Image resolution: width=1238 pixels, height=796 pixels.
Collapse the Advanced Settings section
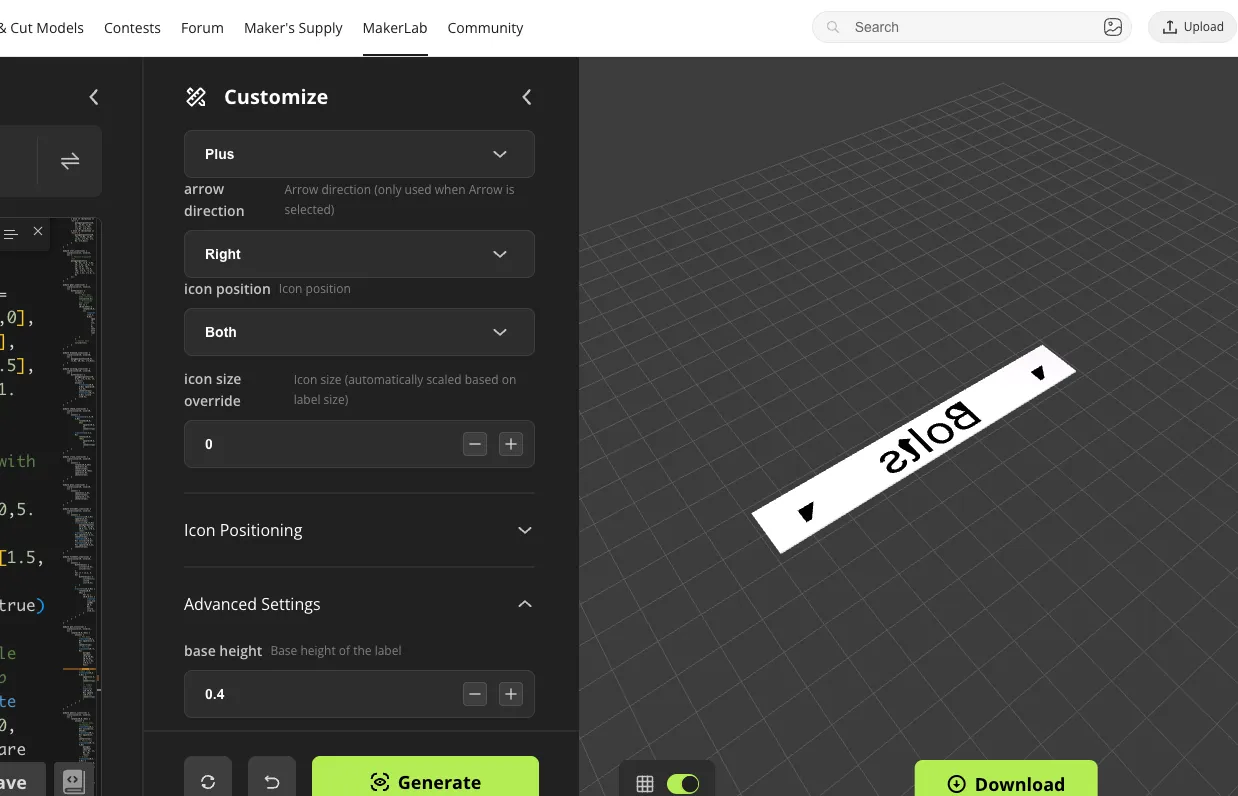click(359, 604)
